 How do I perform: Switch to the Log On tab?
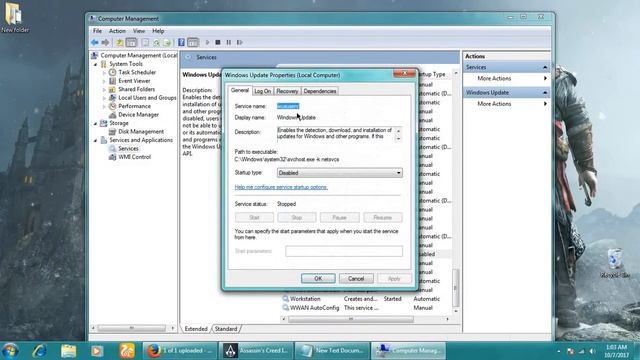[x=262, y=91]
